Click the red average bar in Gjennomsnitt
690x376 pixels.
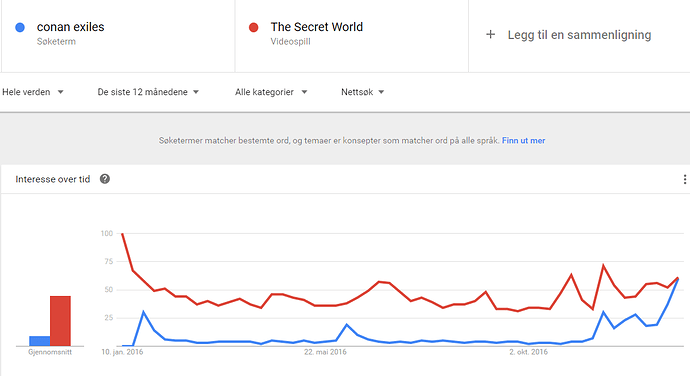coord(60,321)
